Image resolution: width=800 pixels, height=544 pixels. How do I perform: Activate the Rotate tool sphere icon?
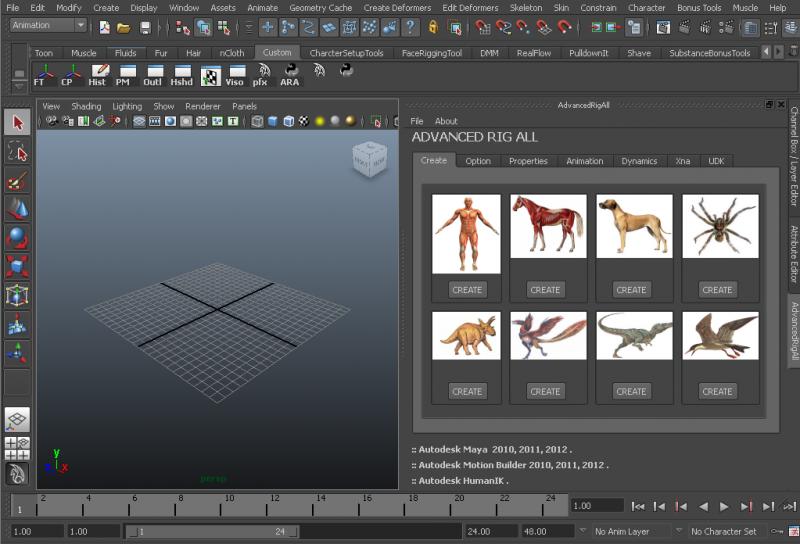[17, 238]
